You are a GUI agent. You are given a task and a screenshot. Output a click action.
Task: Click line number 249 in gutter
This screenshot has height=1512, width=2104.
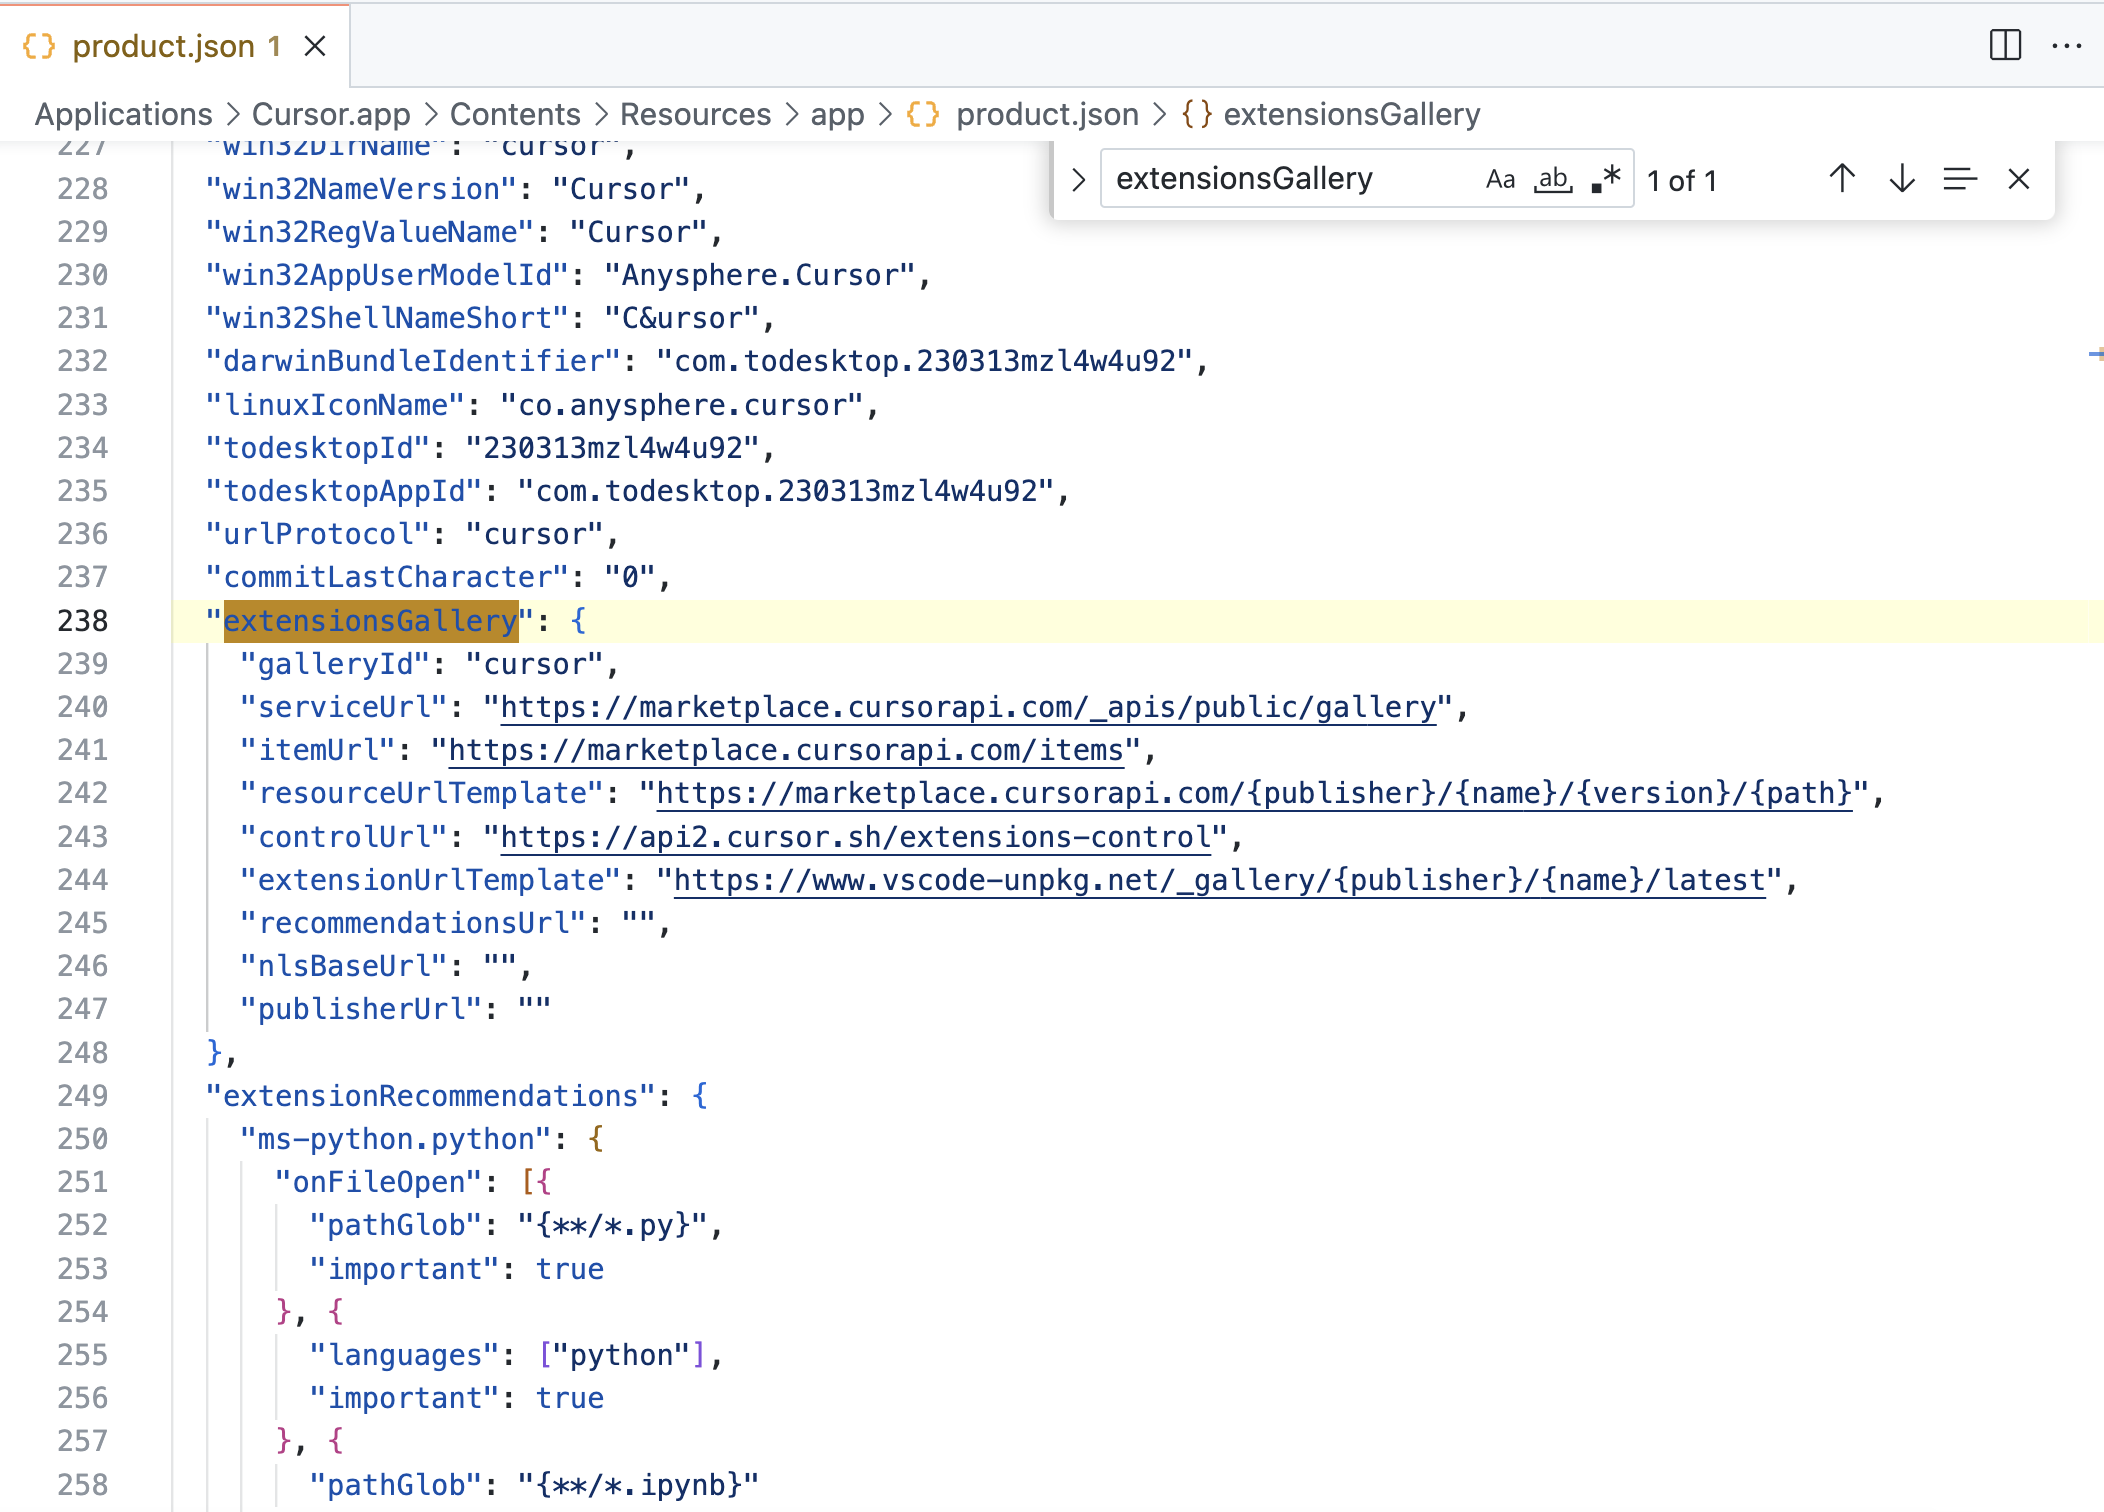[x=83, y=1096]
